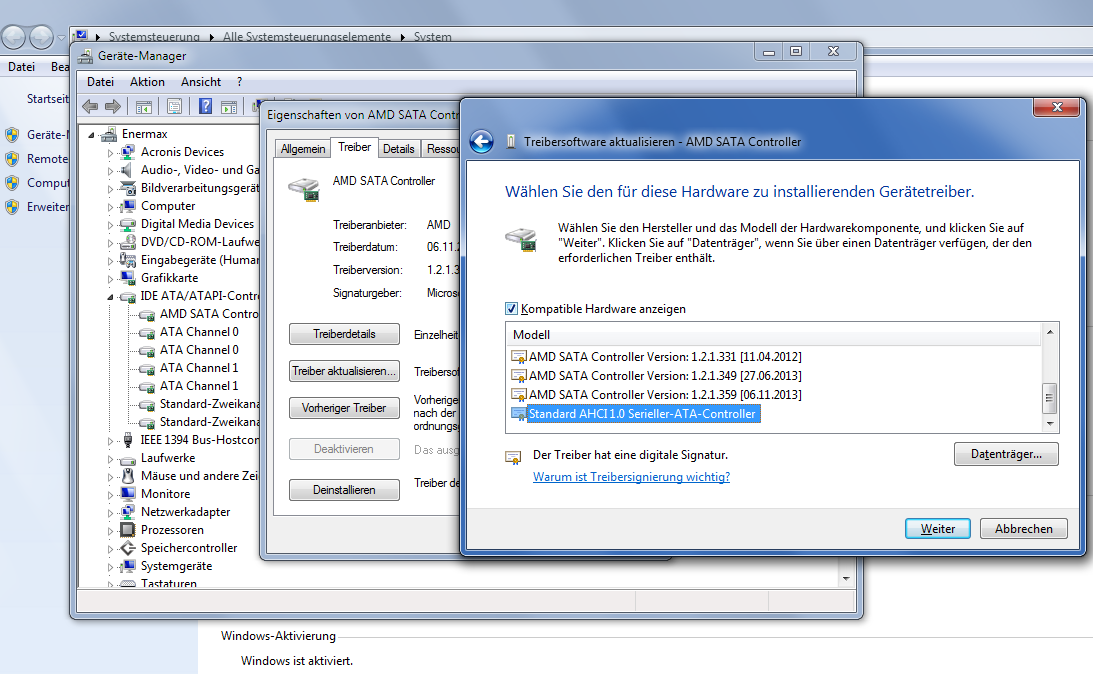Click the Device Manager back arrow toolbar icon
This screenshot has width=1093, height=674.
point(90,107)
